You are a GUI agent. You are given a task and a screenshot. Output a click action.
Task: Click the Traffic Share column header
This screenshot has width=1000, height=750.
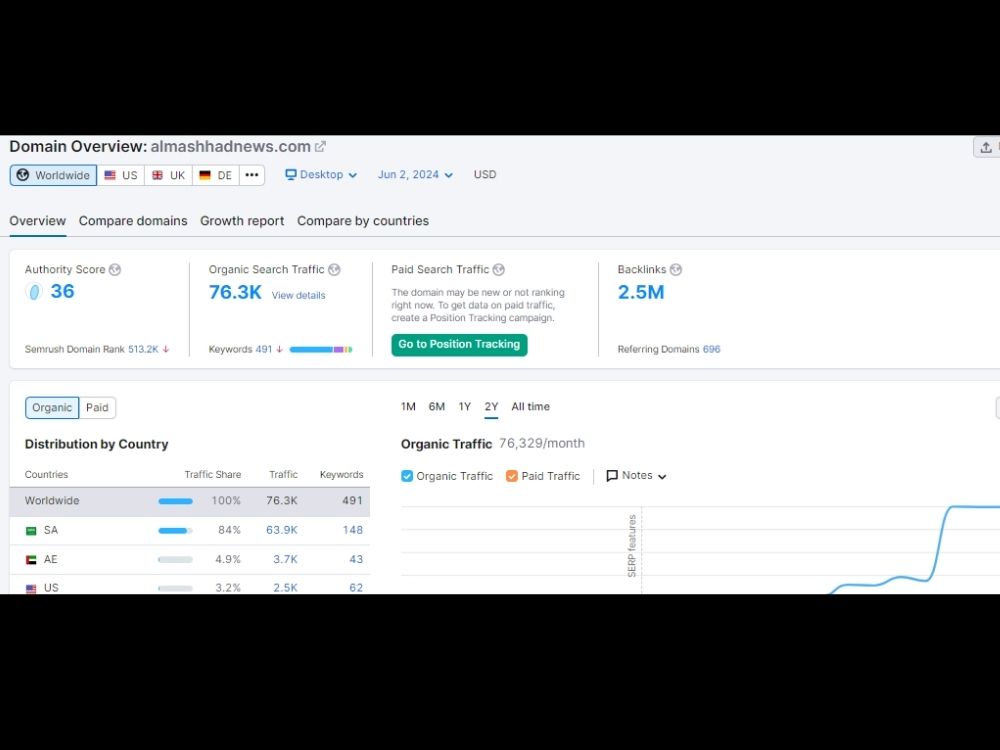(212, 474)
